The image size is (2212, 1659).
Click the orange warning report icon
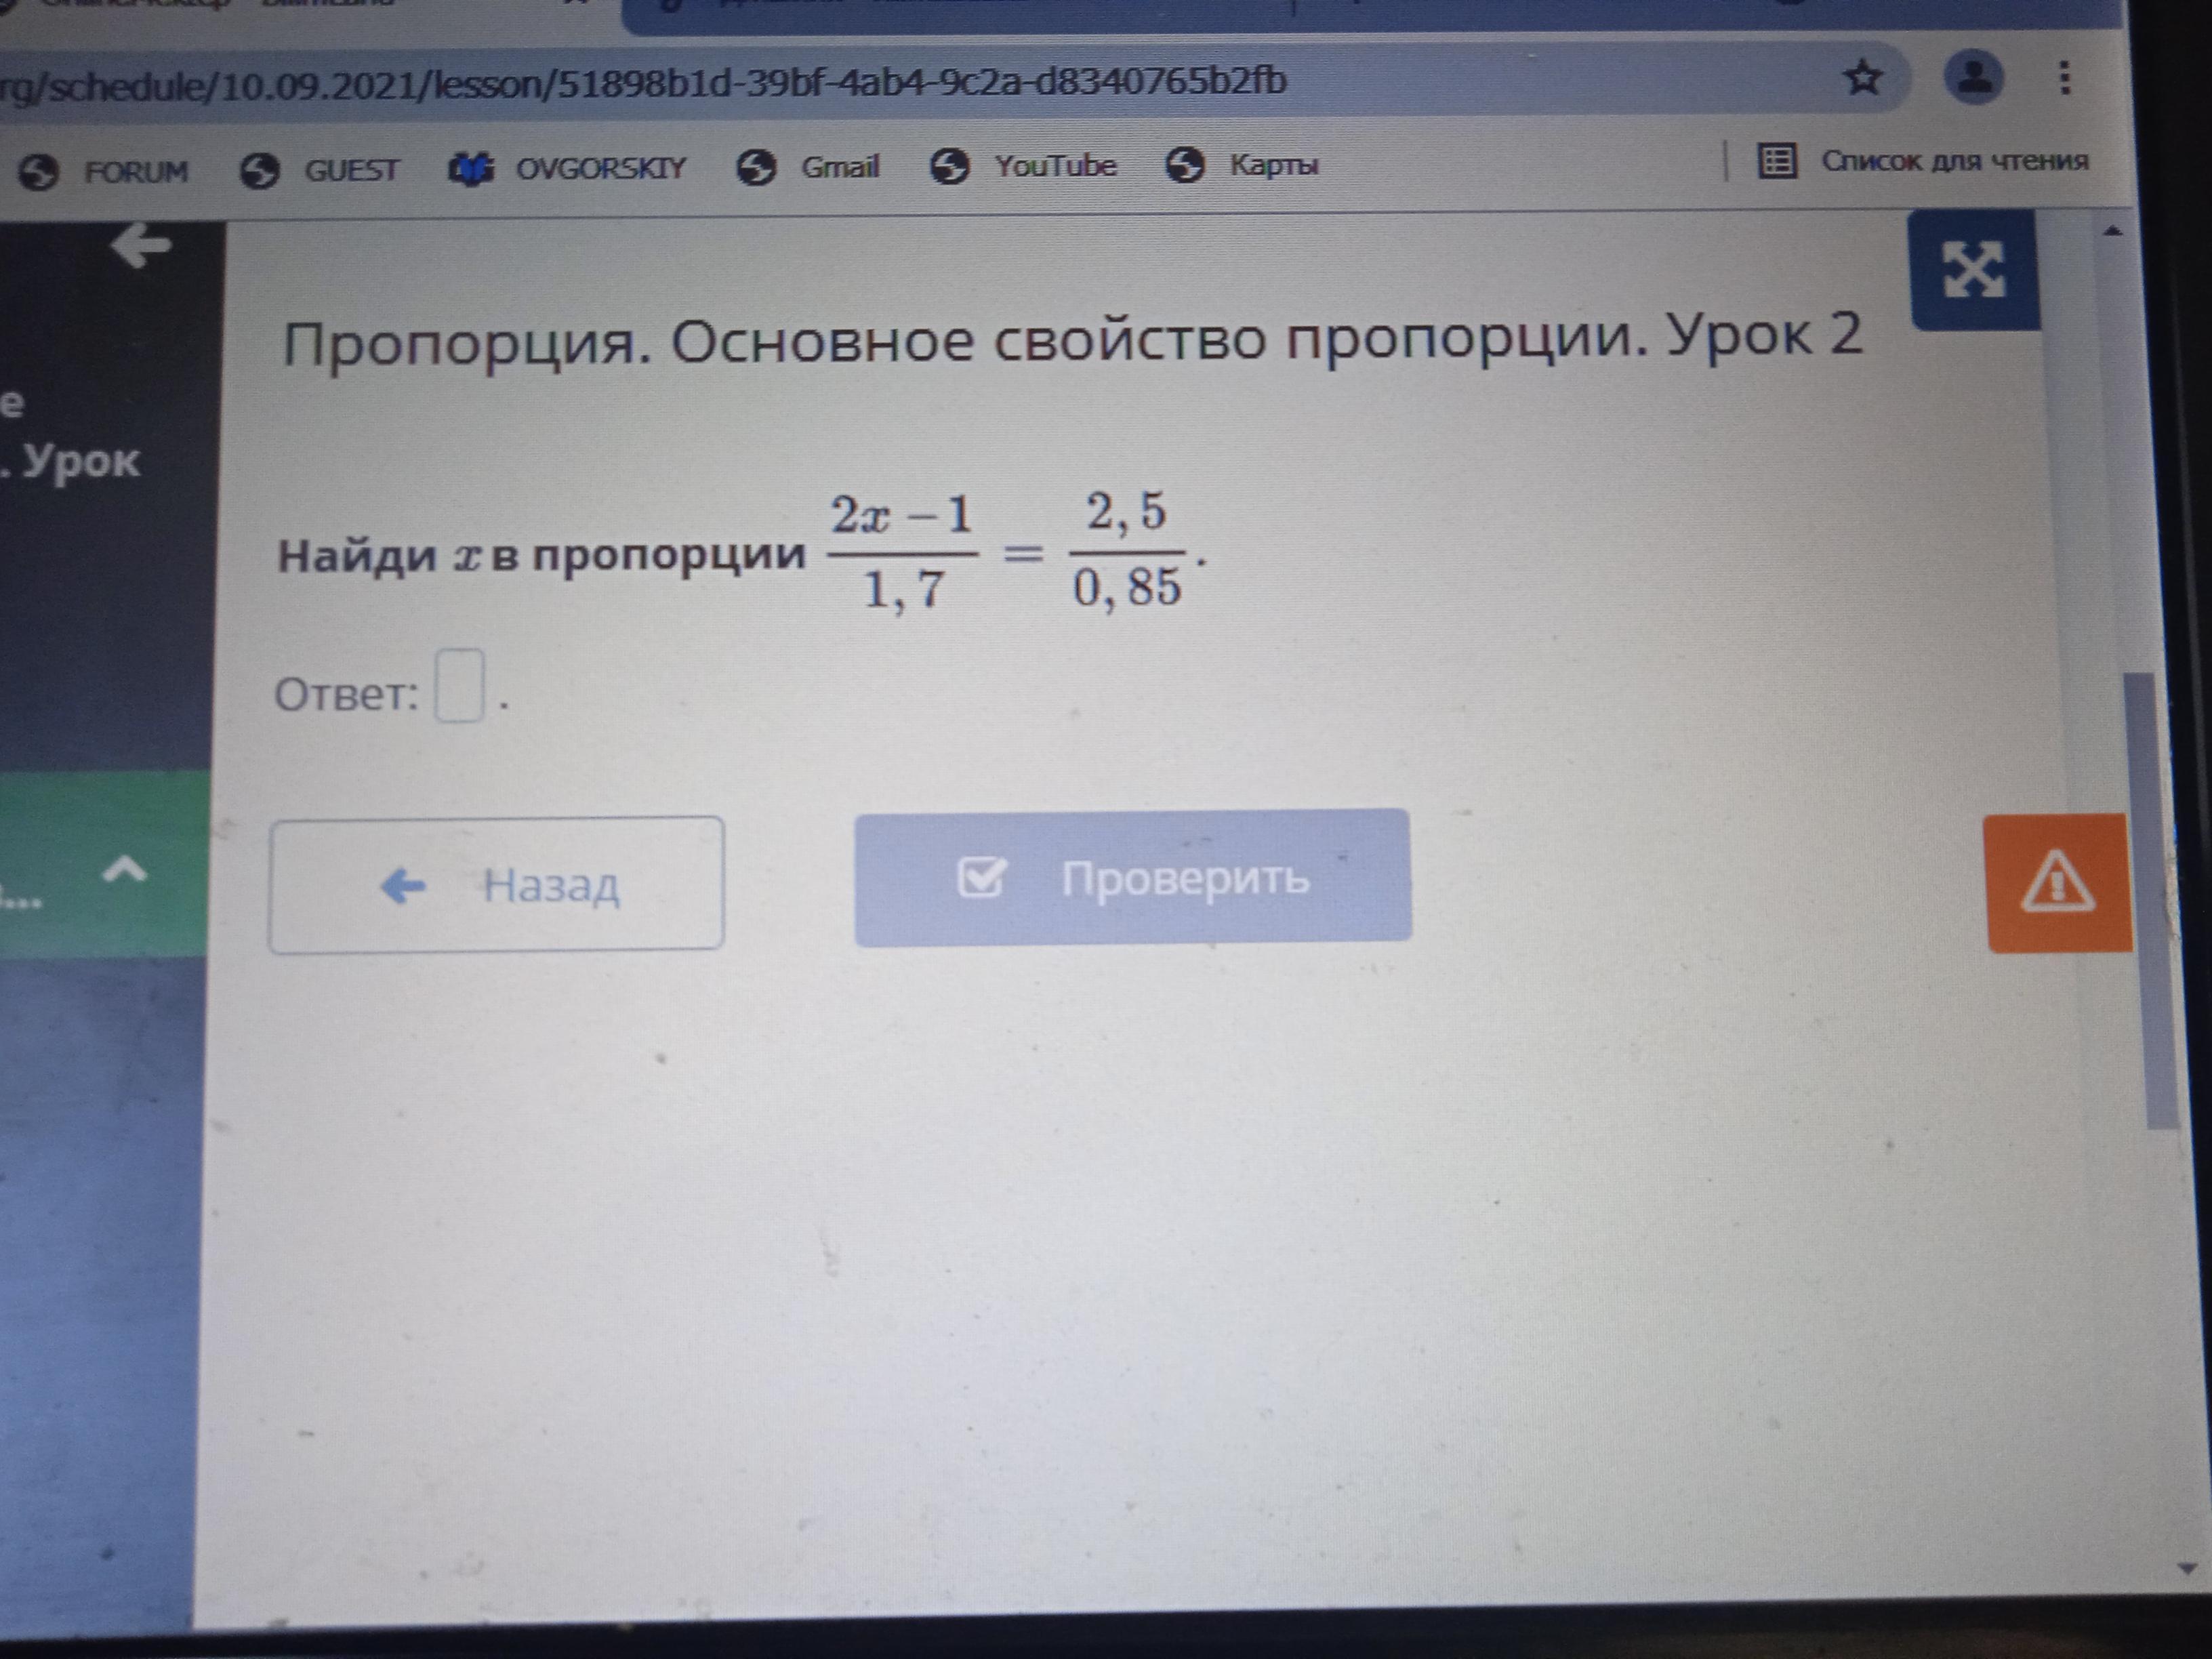pos(2057,883)
